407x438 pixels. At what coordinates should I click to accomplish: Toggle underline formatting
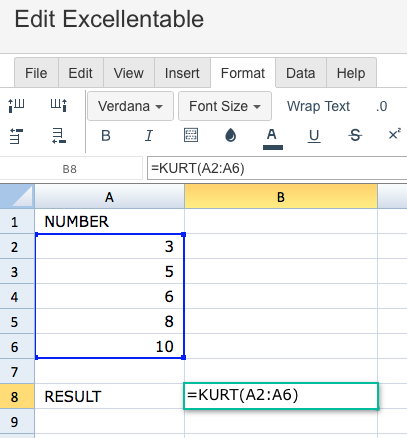(314, 136)
